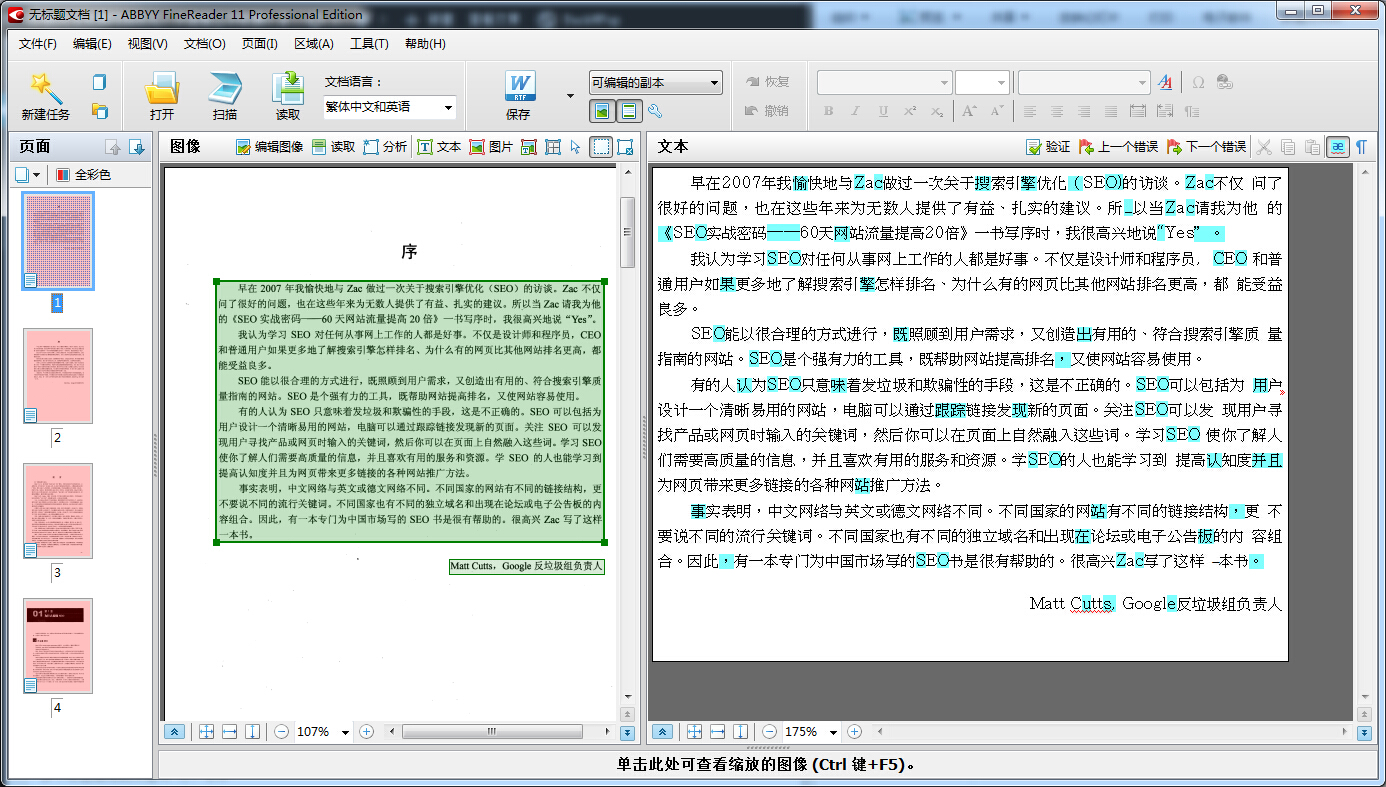
Task: Open the font size dropdown
Action: click(x=1002, y=83)
